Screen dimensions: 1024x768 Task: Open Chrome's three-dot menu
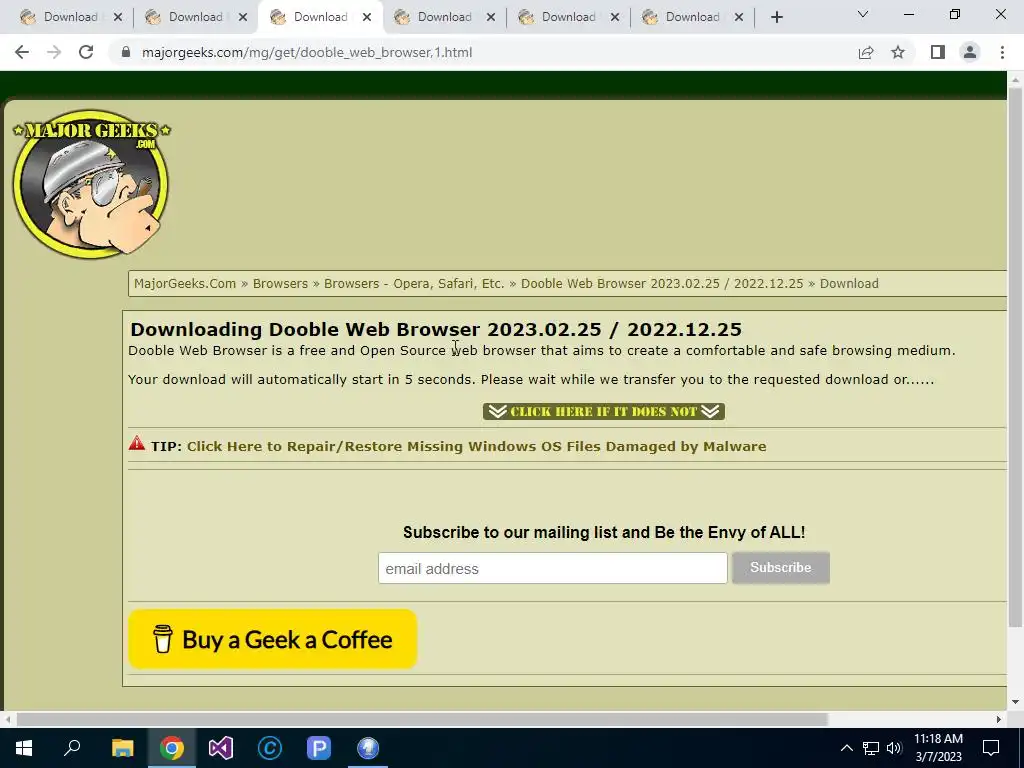1002,52
